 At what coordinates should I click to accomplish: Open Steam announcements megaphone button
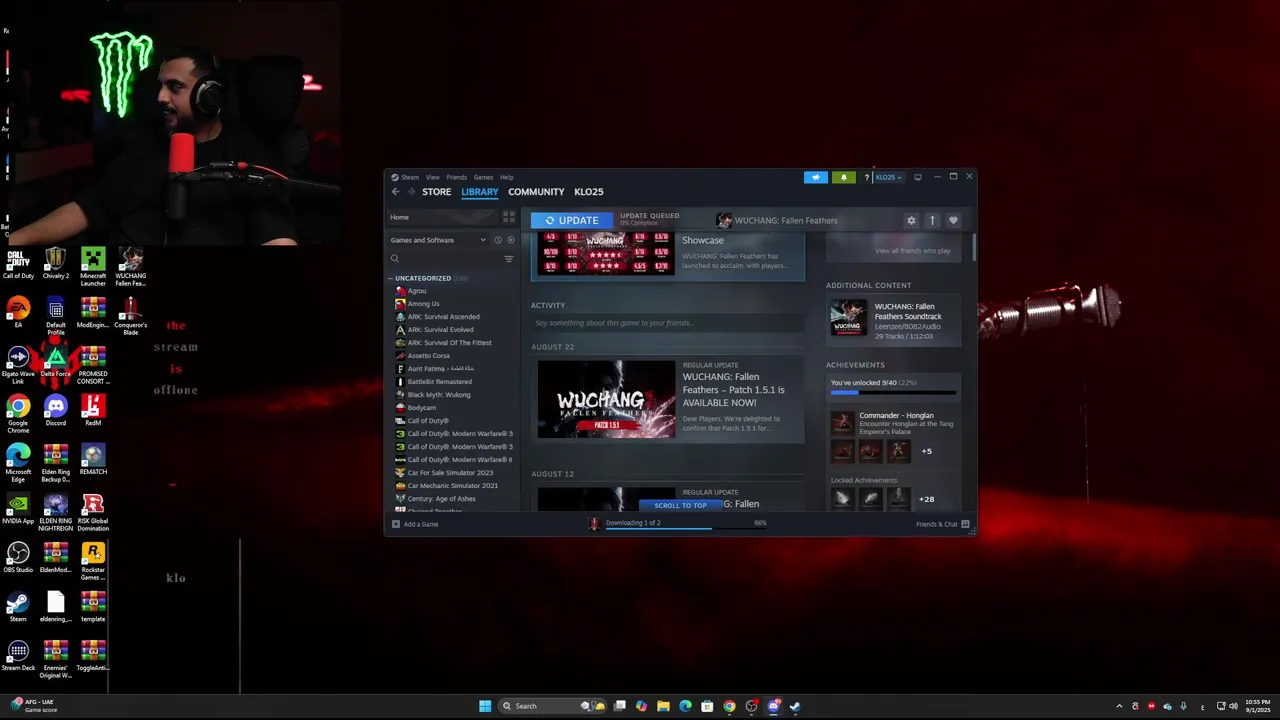point(816,177)
